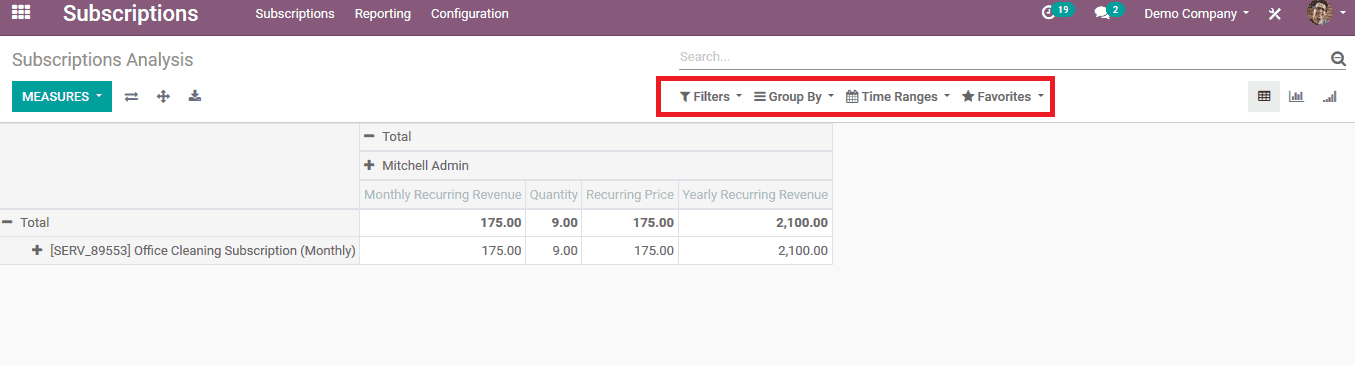Open the Group By dropdown
The height and width of the screenshot is (365, 1355).
point(794,97)
